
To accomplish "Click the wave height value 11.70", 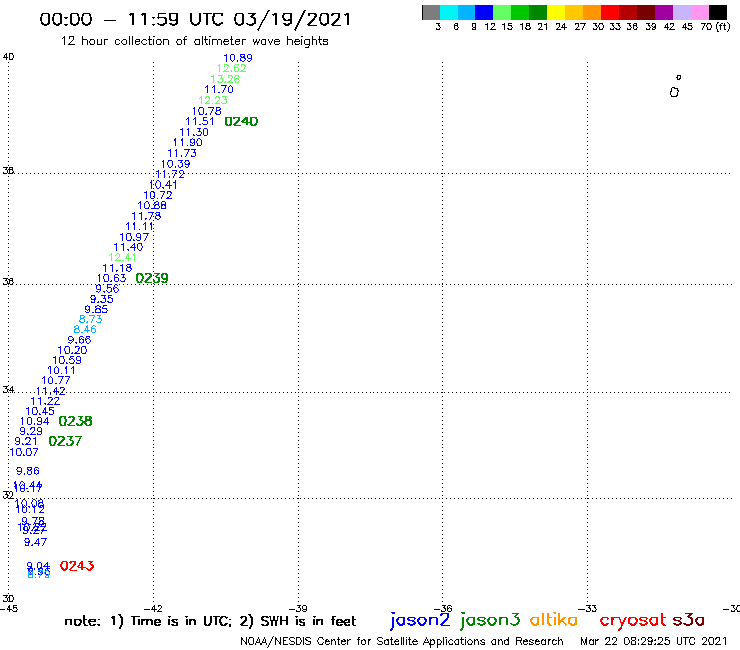I will [x=219, y=90].
